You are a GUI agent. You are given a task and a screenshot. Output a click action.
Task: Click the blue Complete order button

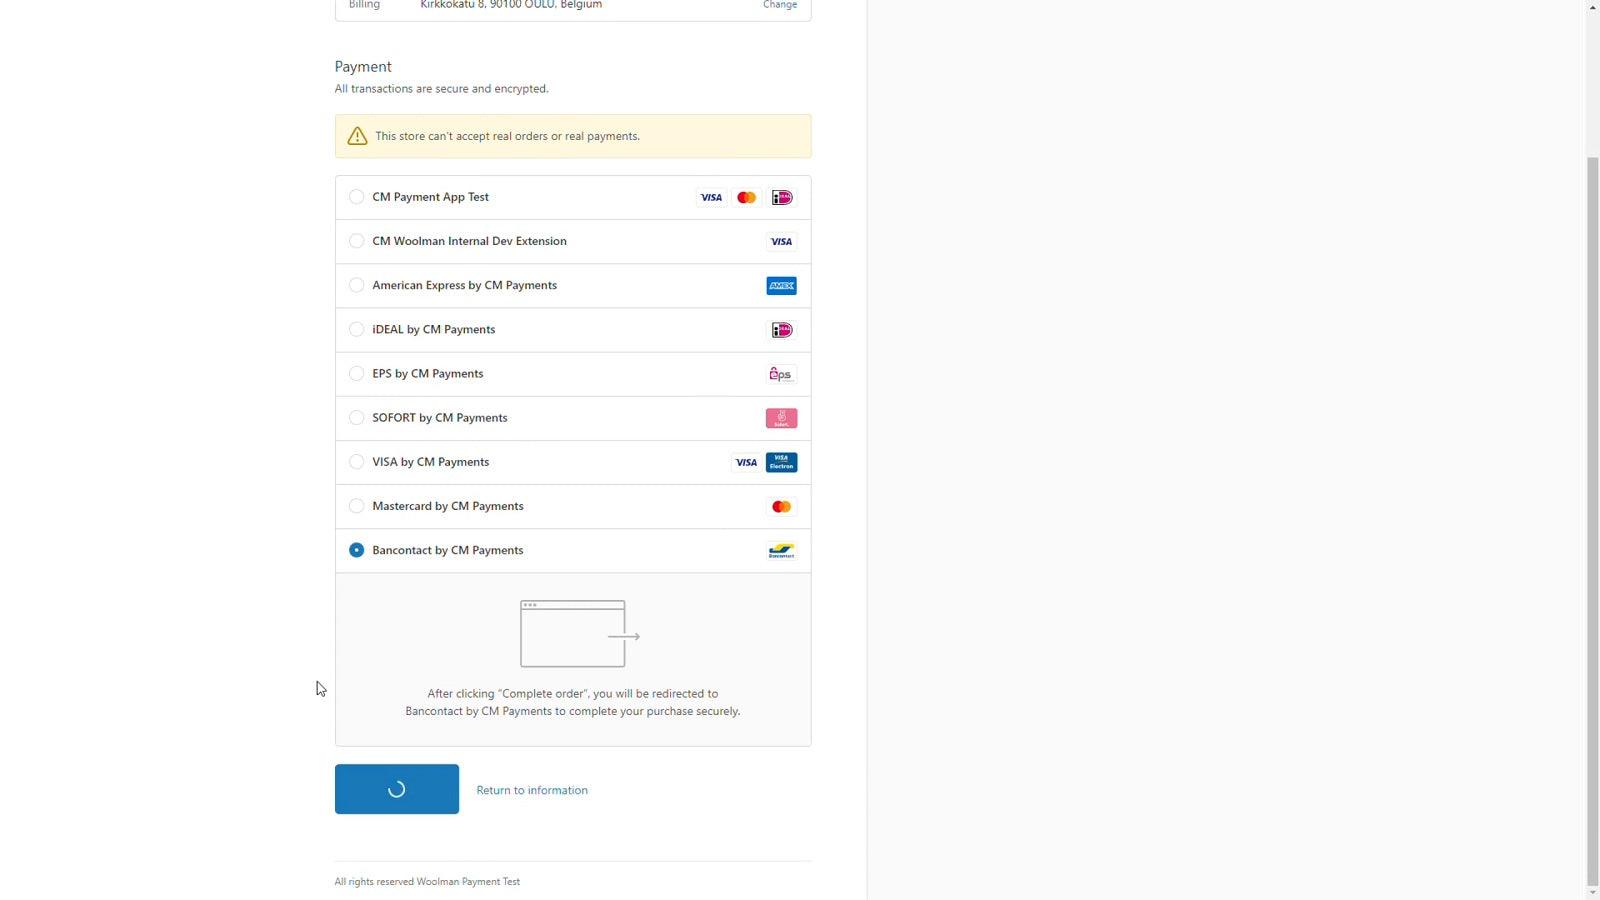[x=396, y=789]
